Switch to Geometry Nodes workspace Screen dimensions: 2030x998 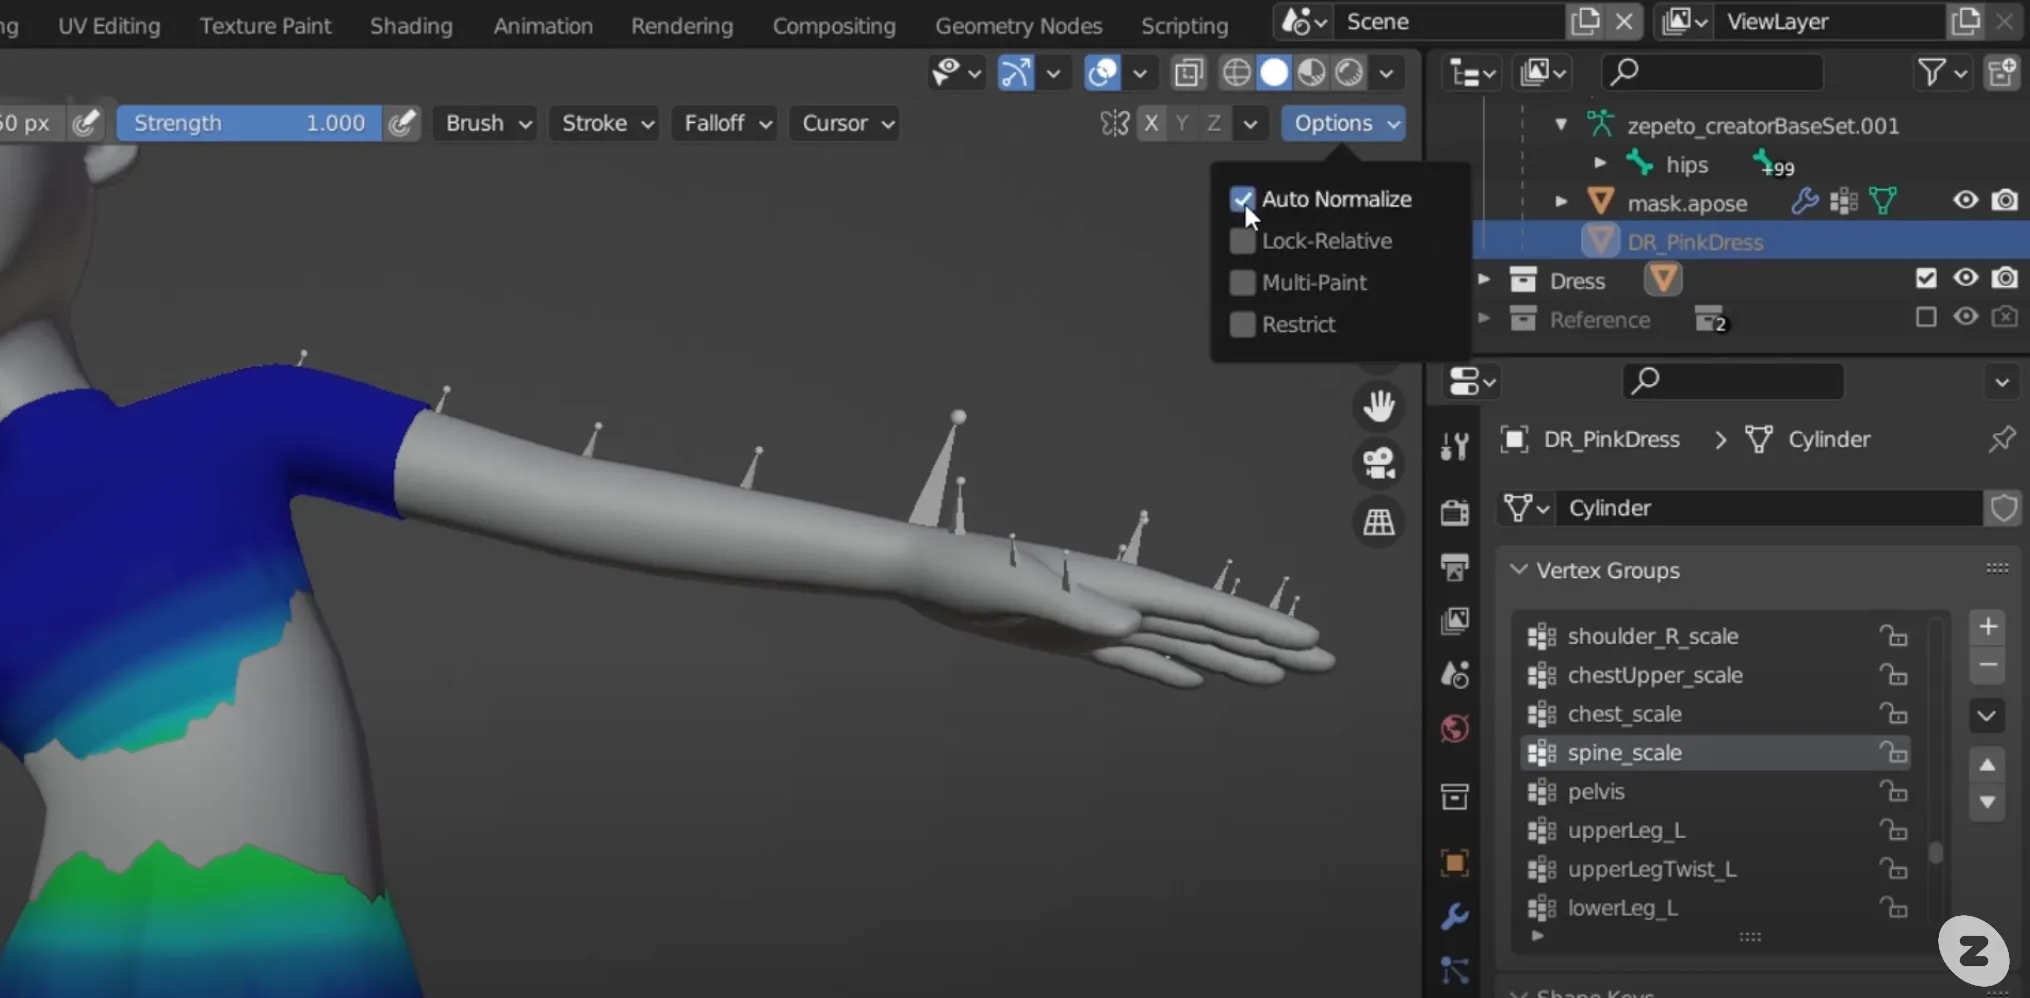1018,26
